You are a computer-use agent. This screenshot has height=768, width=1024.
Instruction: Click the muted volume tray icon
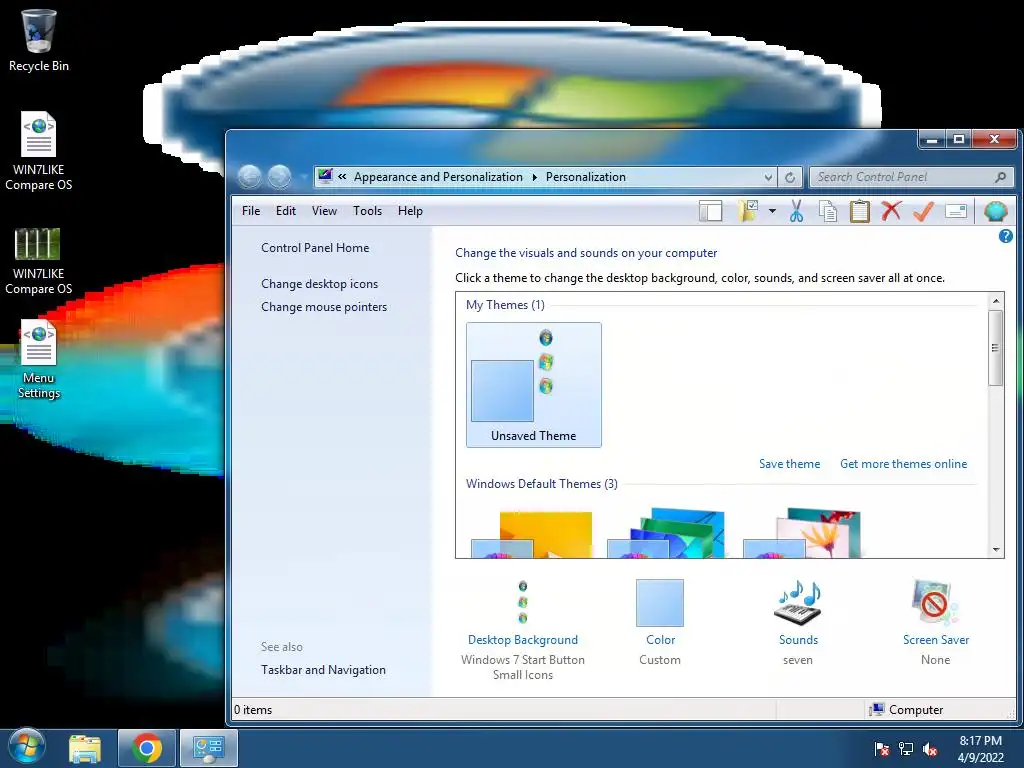click(930, 749)
